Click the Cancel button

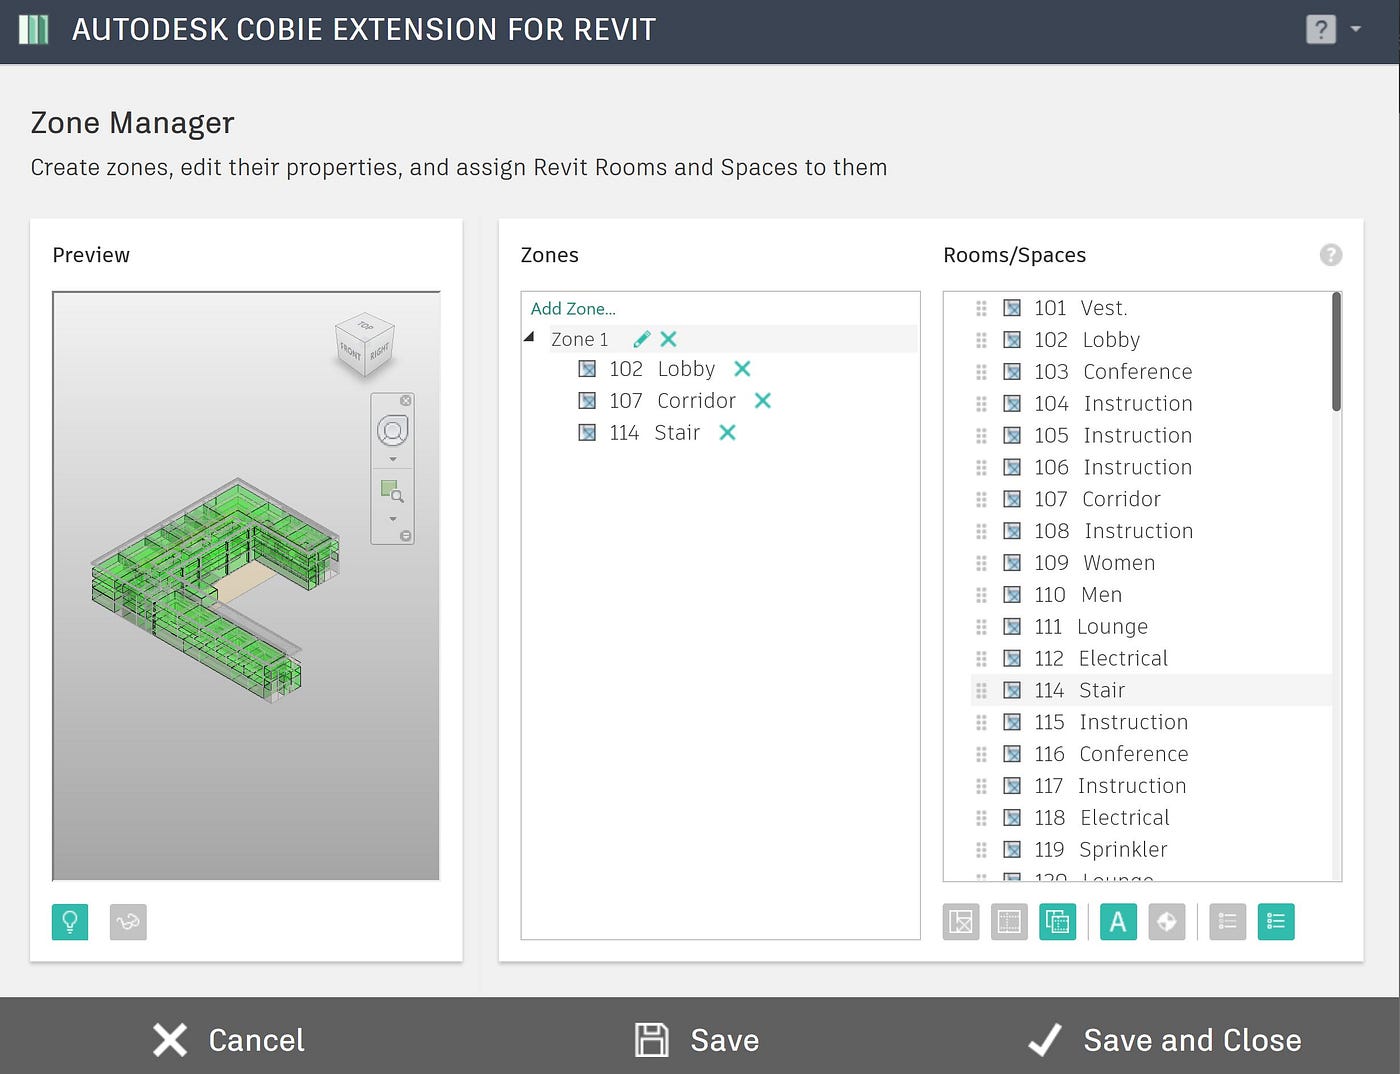[x=229, y=1040]
